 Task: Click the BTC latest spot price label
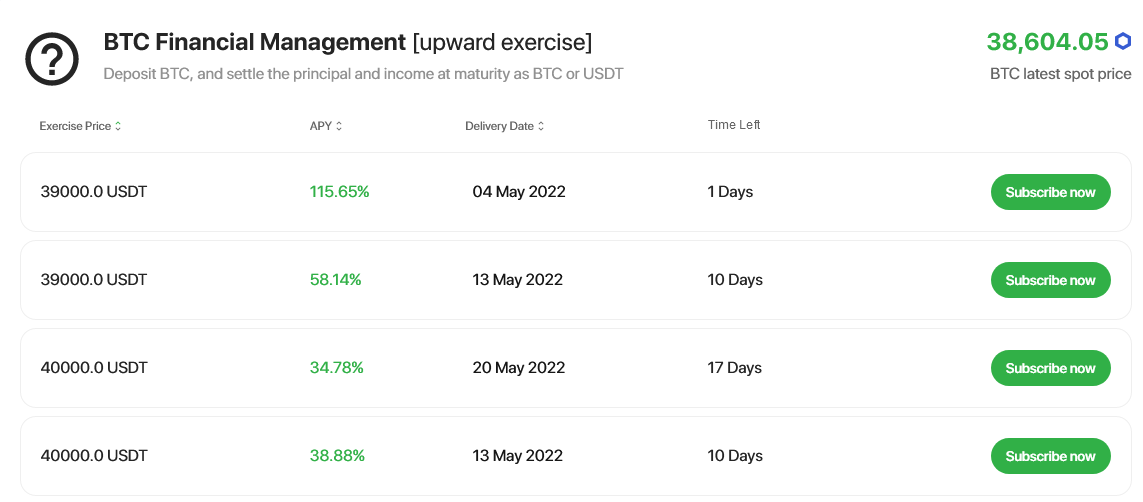[x=1061, y=74]
